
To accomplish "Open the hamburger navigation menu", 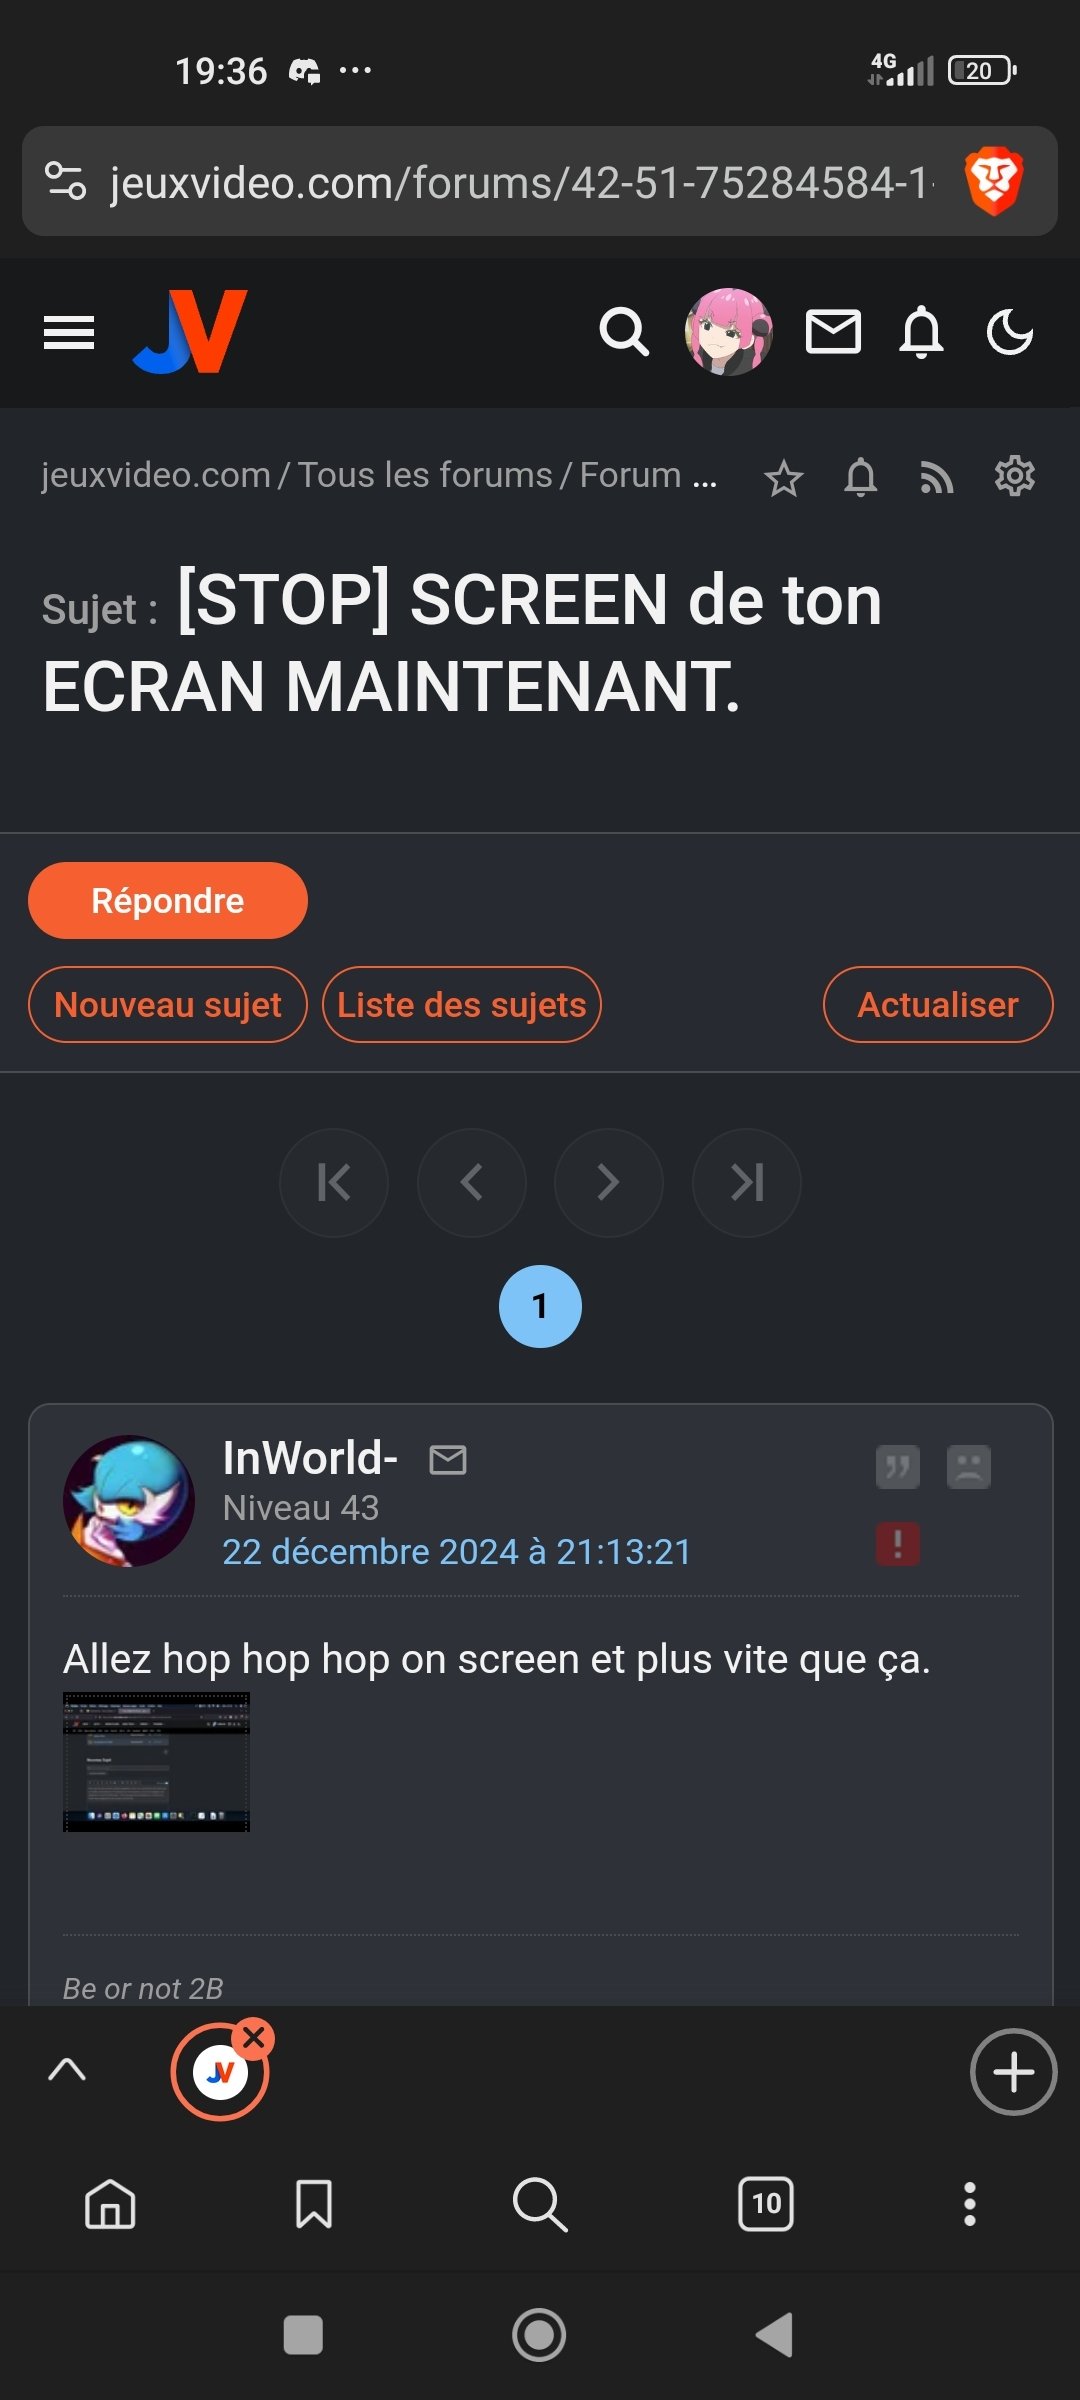I will (x=69, y=332).
